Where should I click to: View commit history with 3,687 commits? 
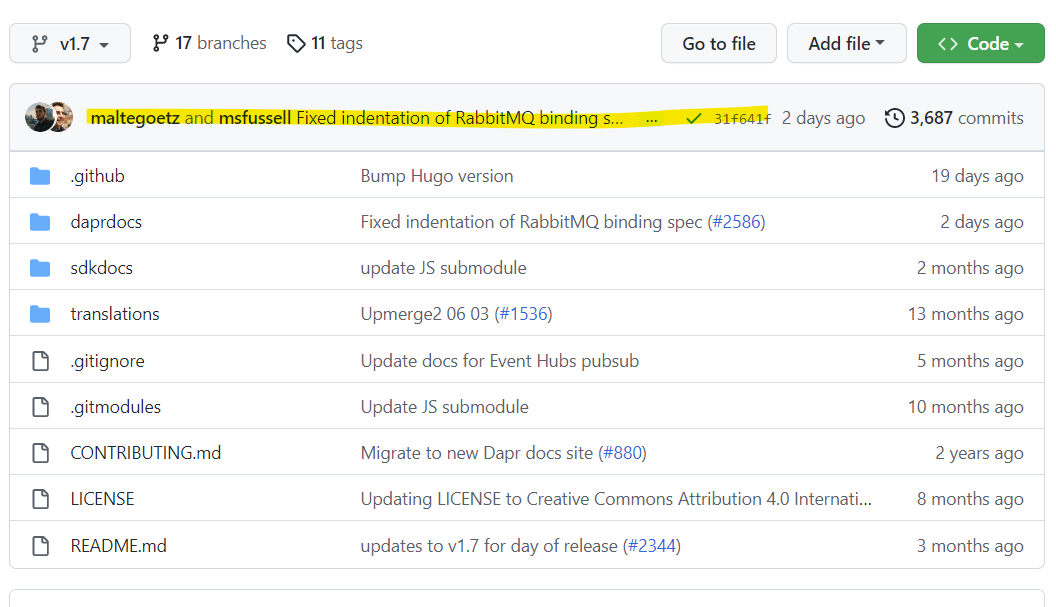(x=954, y=118)
